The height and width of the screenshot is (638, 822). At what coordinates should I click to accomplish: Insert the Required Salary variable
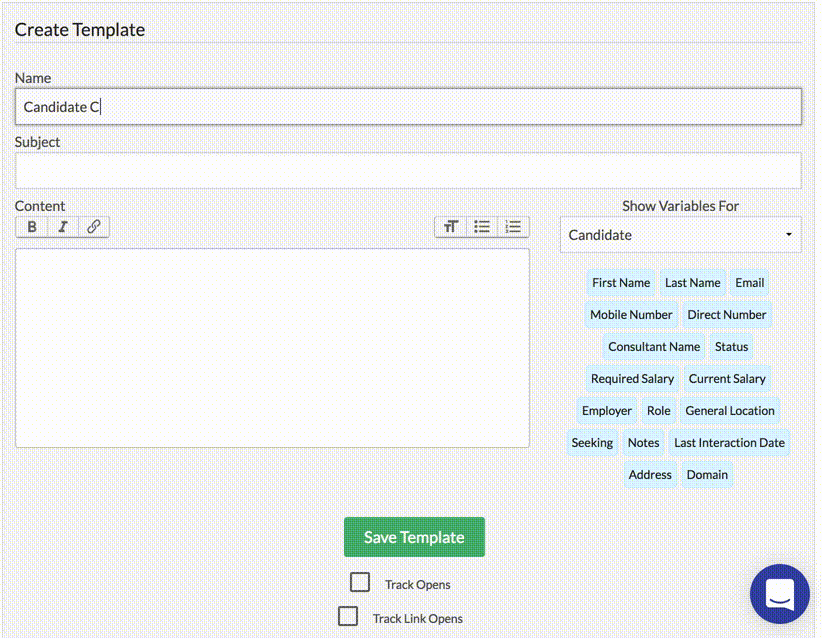[x=632, y=379]
